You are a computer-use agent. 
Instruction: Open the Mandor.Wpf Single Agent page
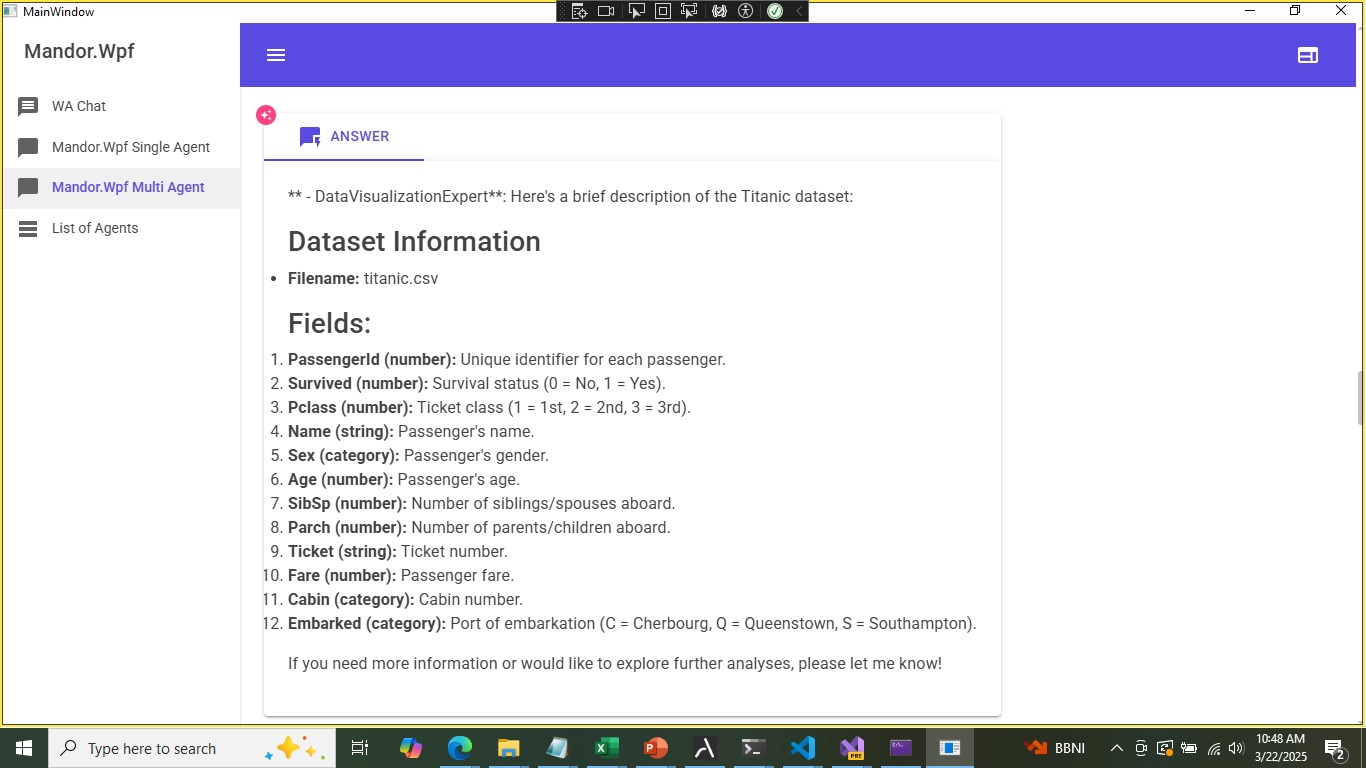click(x=130, y=147)
